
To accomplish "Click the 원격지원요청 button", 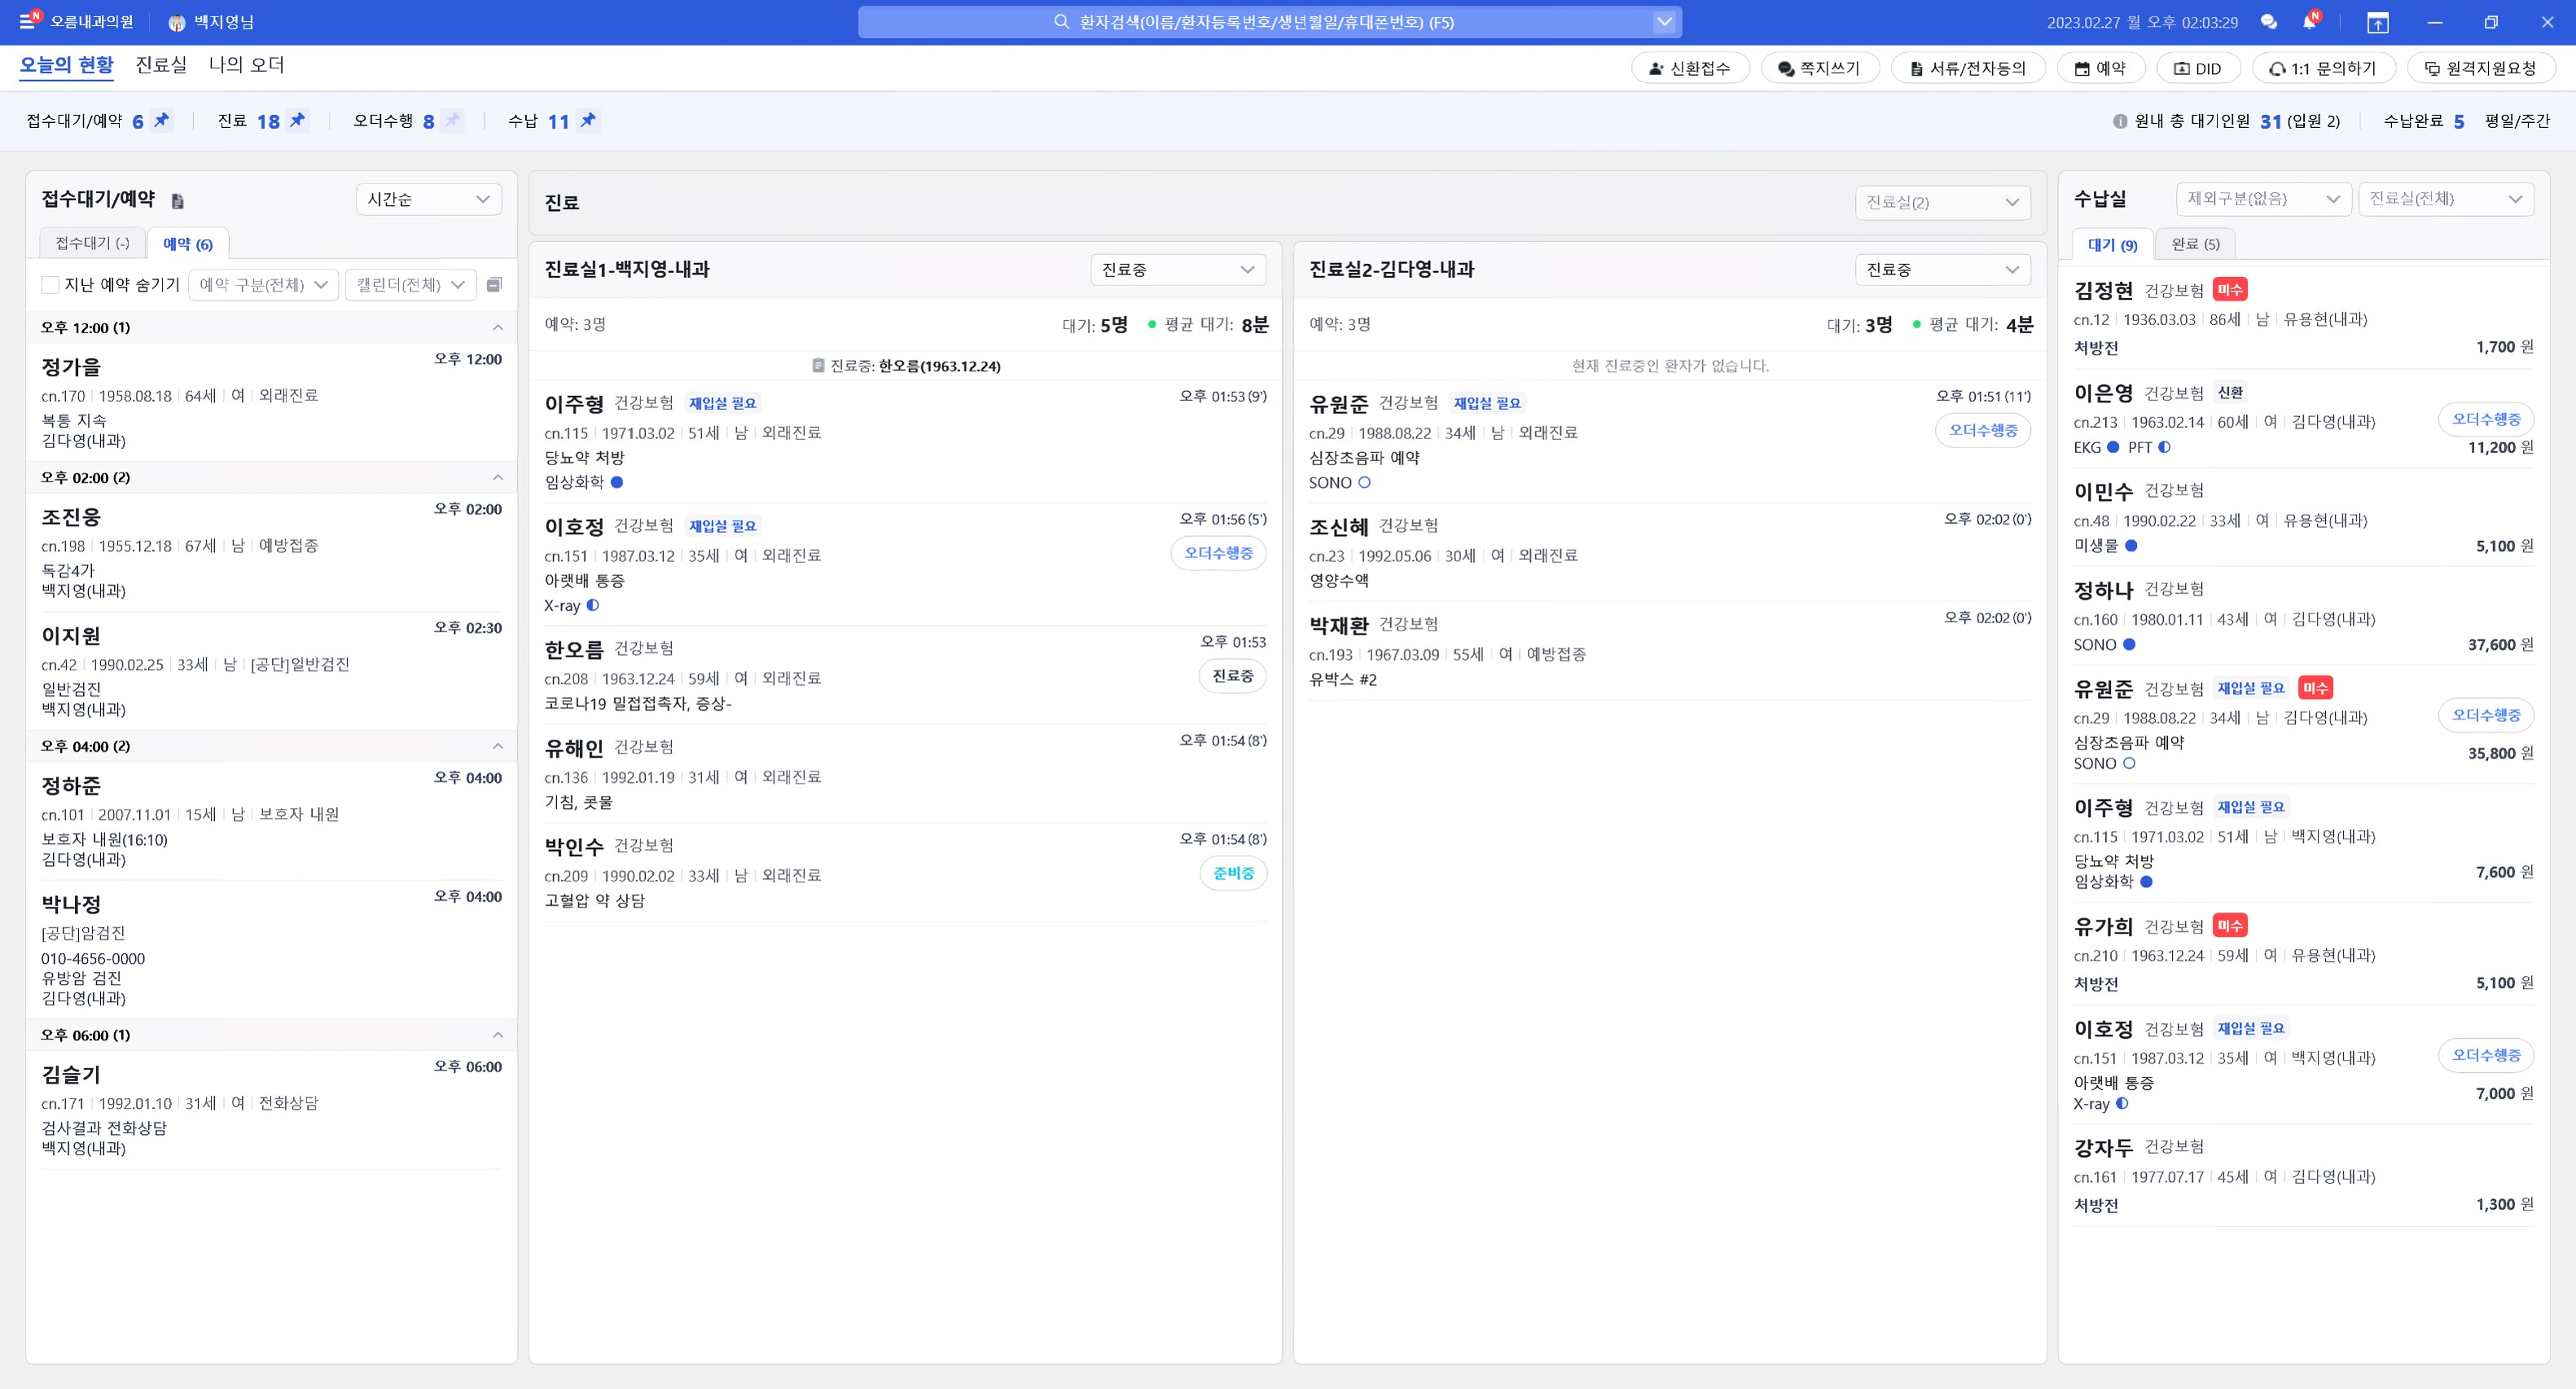I will point(2480,68).
